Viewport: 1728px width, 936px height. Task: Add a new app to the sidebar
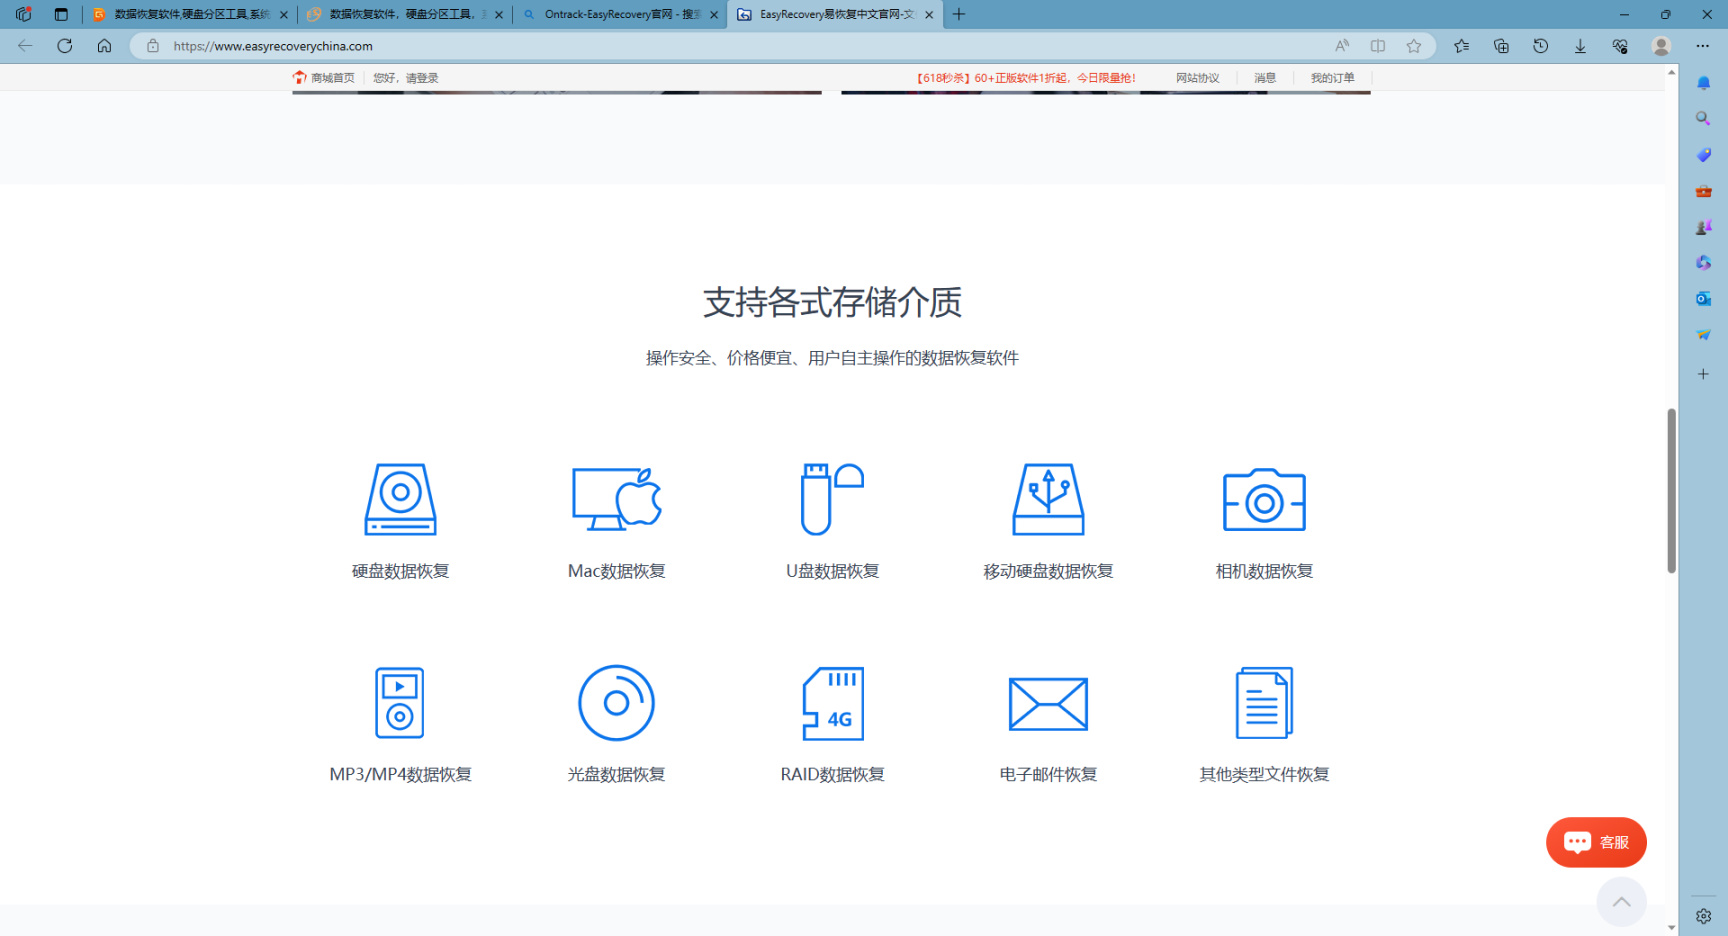[1703, 374]
